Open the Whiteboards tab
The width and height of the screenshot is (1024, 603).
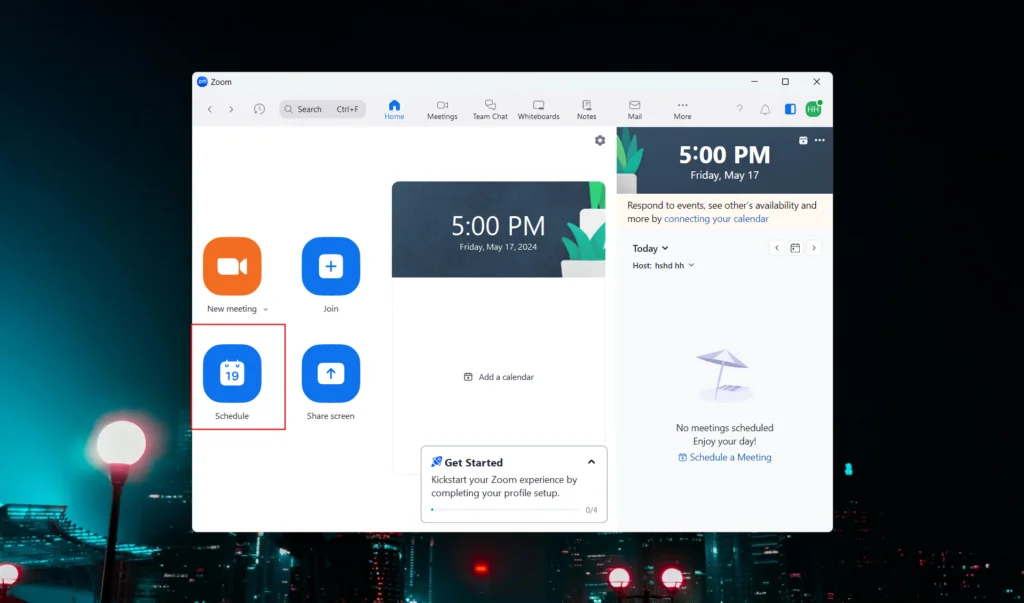coord(538,109)
